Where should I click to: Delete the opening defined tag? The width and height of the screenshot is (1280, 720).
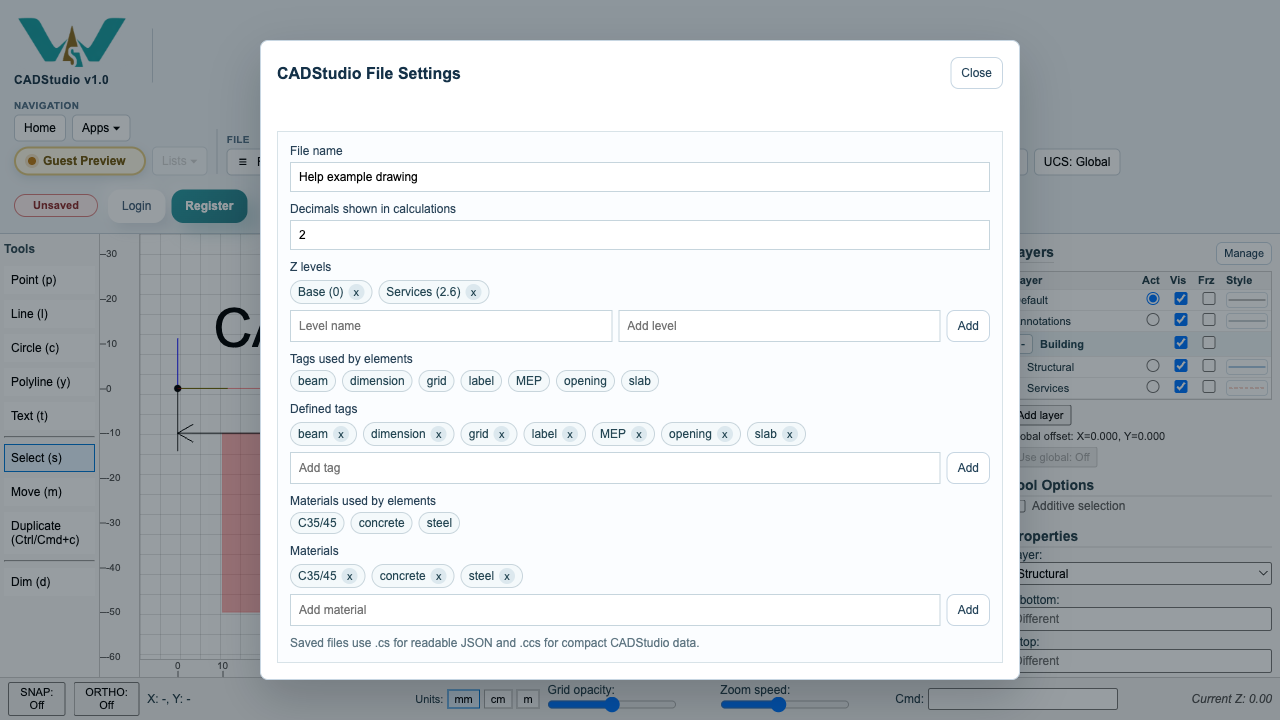(724, 434)
